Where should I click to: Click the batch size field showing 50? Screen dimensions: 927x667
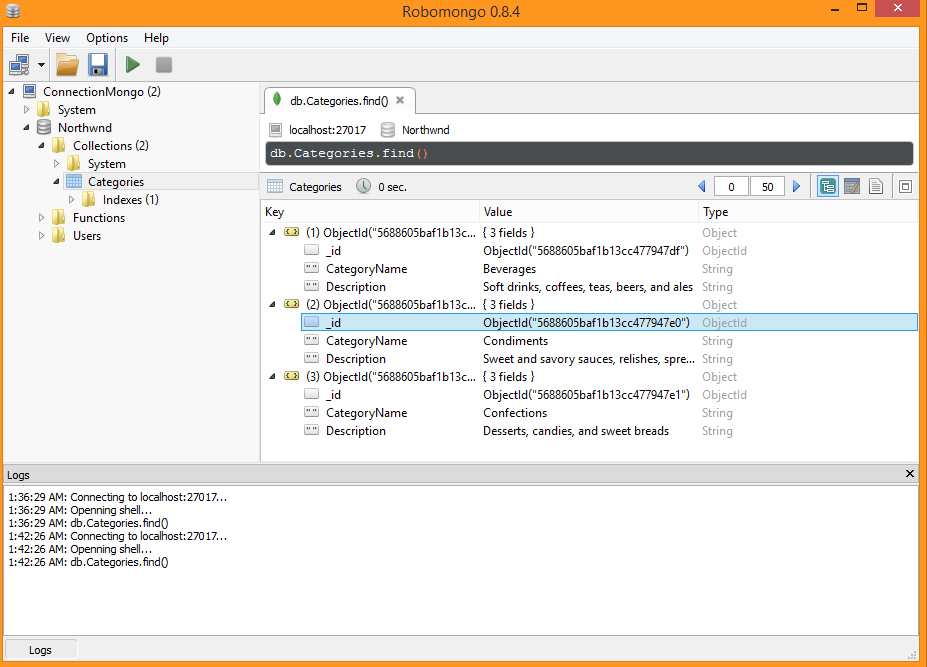[767, 187]
